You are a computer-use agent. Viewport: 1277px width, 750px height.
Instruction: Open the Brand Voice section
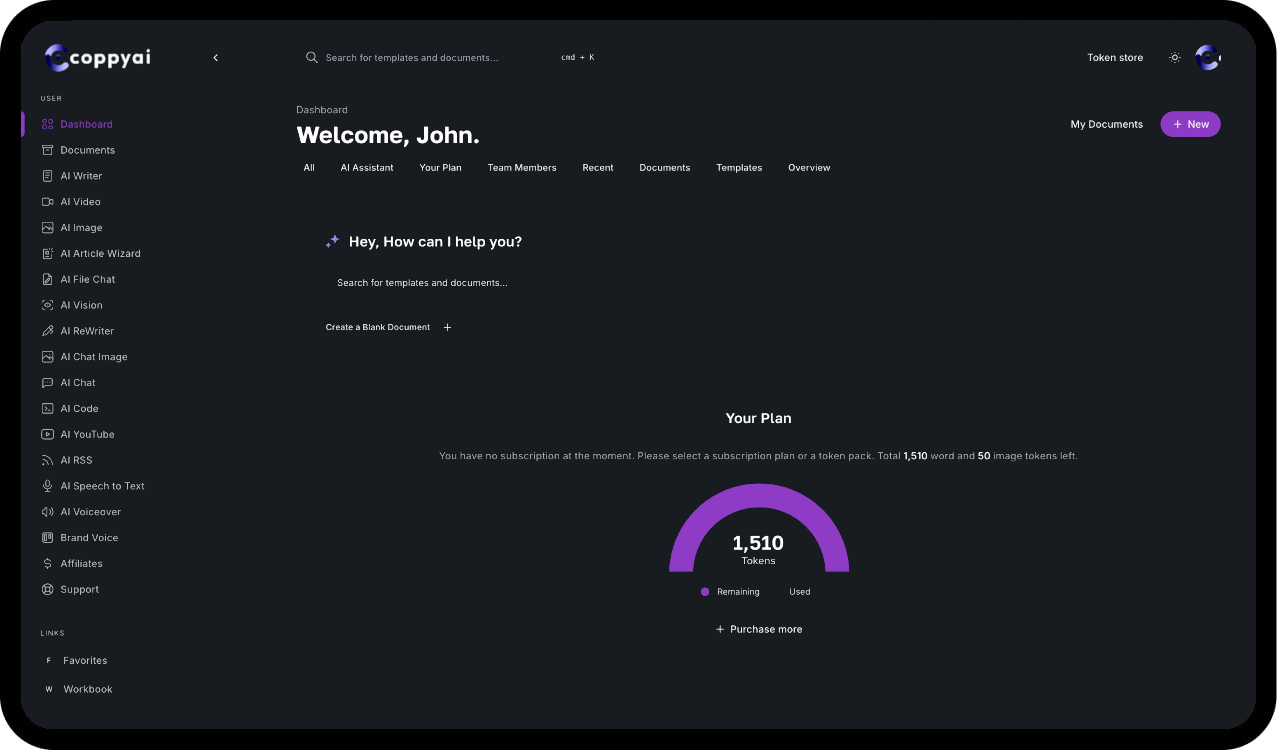88,537
